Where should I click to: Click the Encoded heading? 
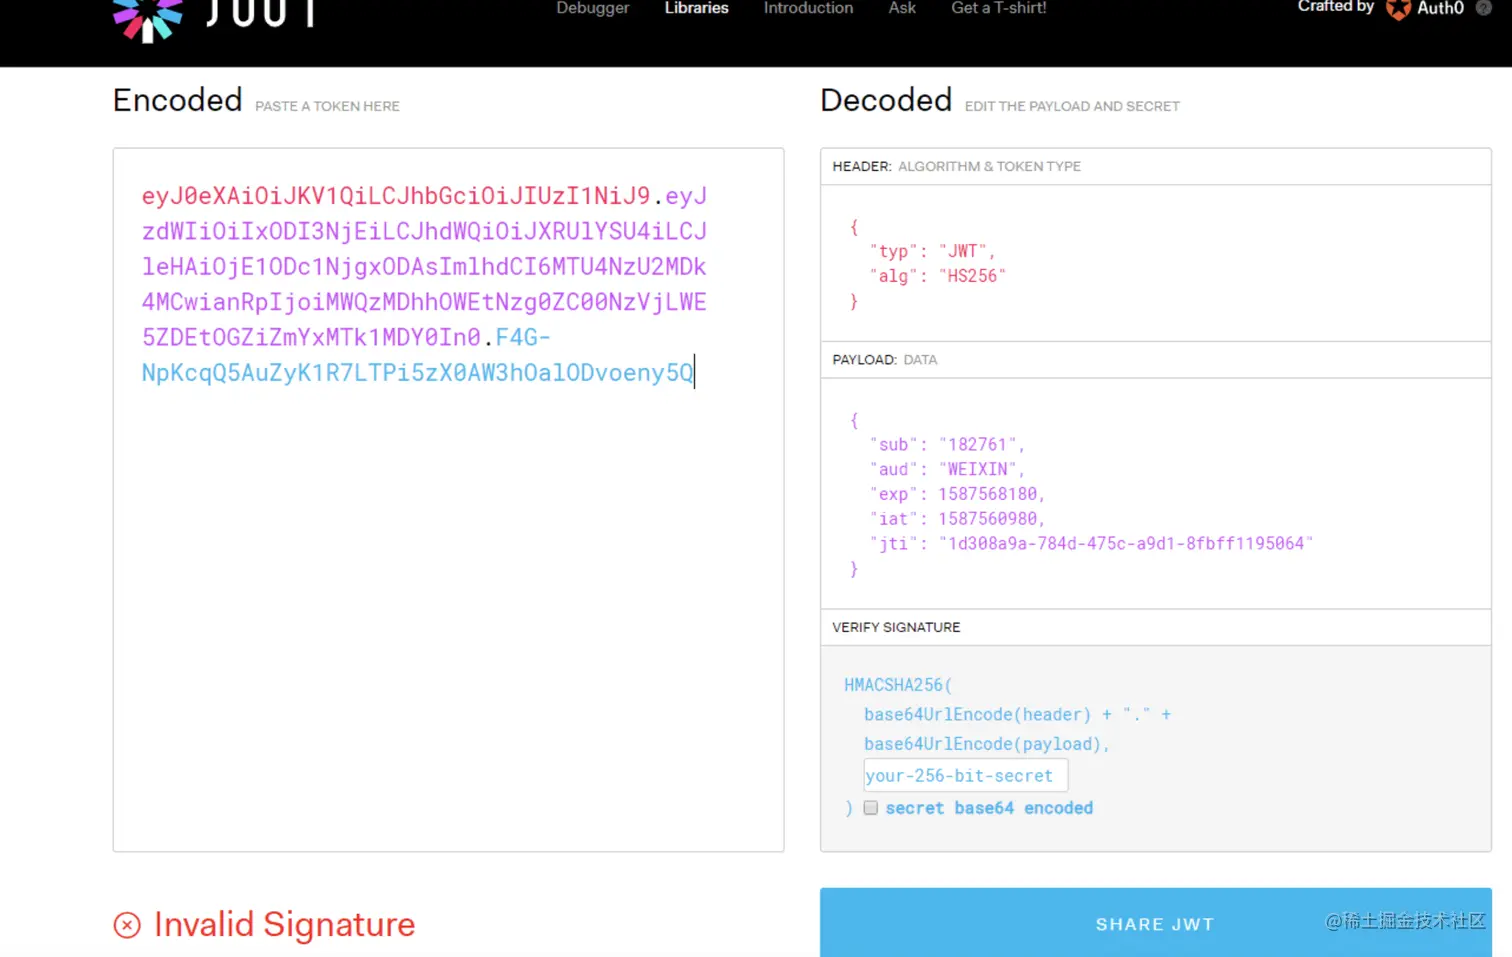pos(177,100)
